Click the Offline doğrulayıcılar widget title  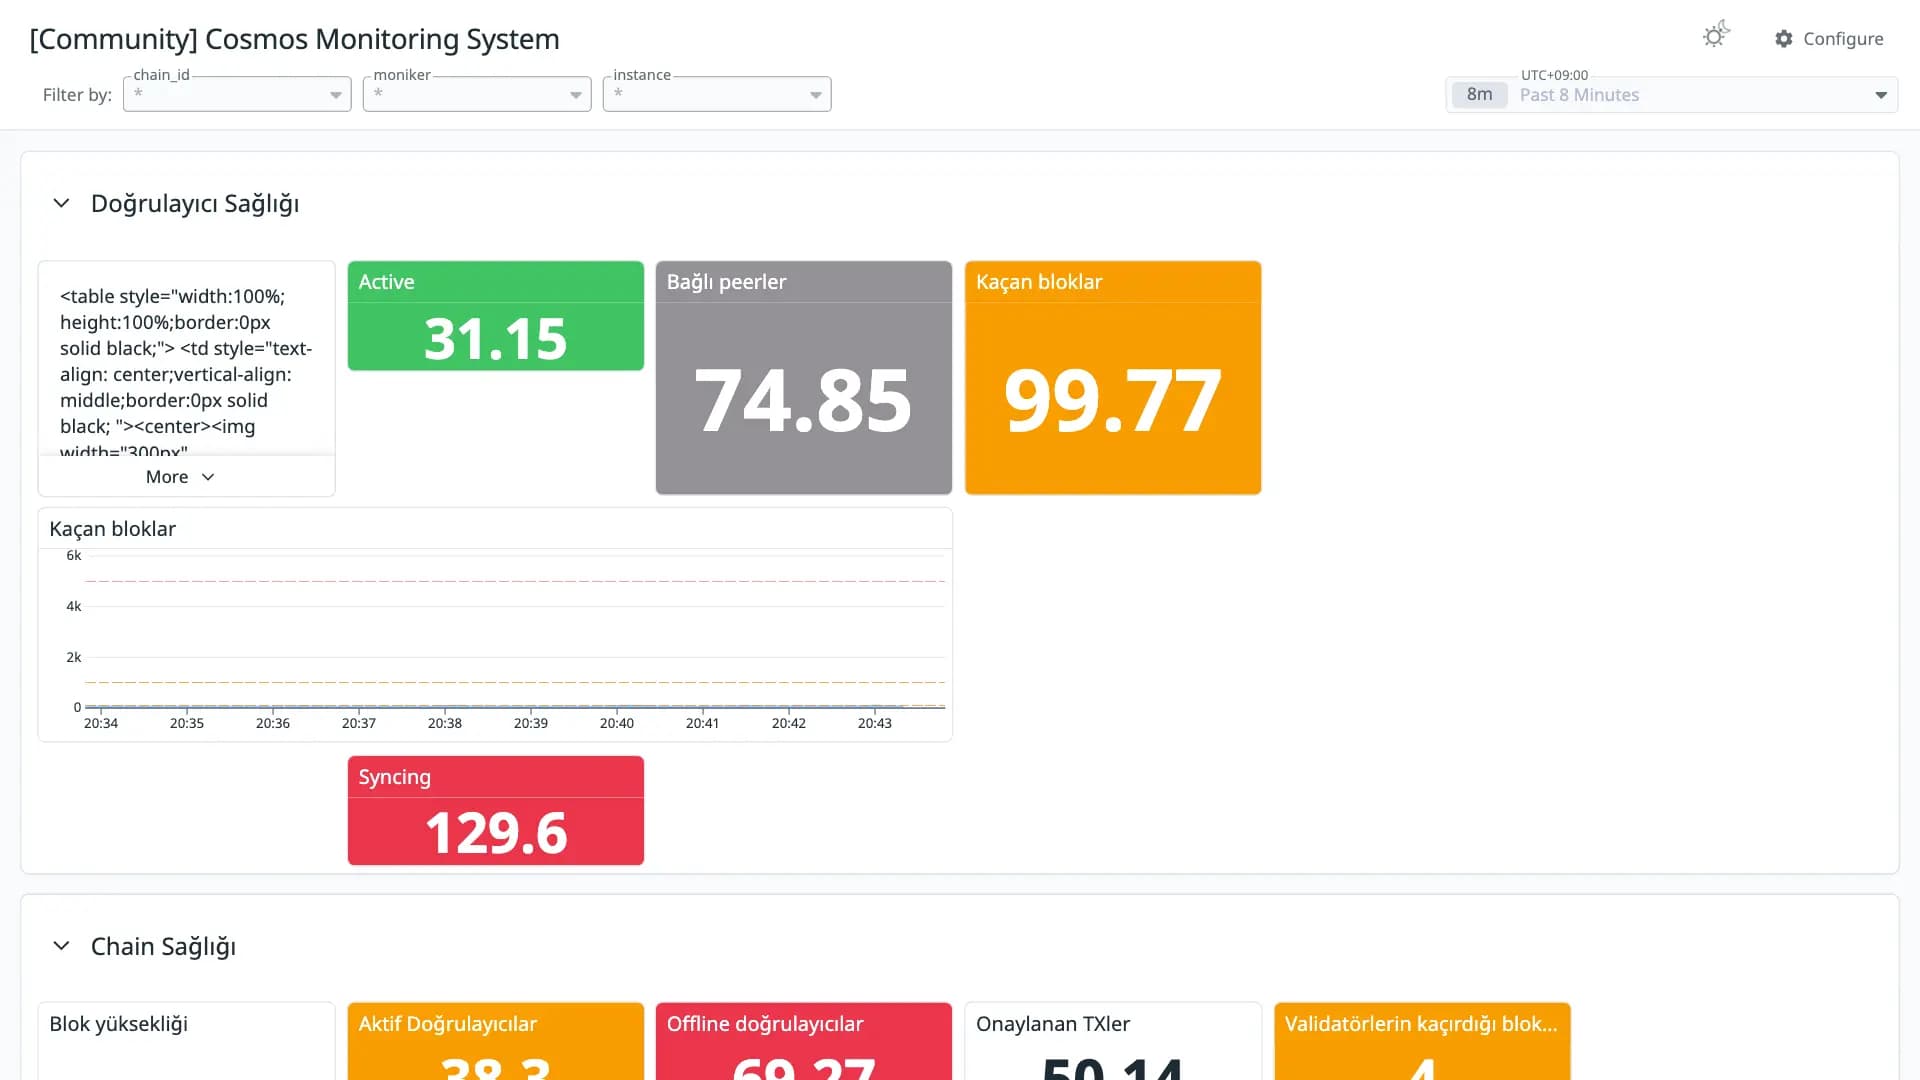pyautogui.click(x=765, y=1024)
